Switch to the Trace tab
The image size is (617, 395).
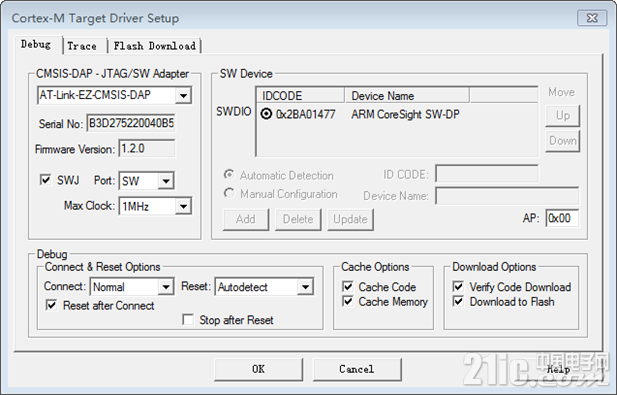[82, 46]
